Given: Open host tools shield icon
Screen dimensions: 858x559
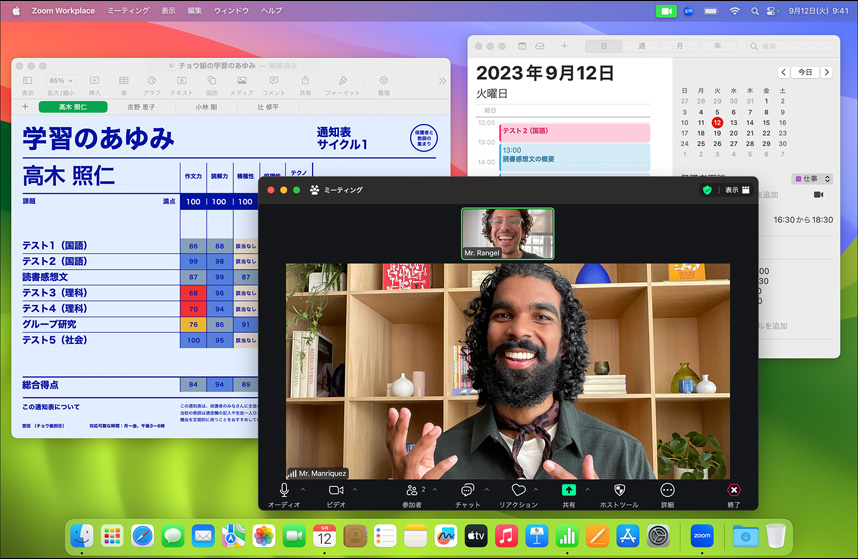Looking at the screenshot, I should click(x=619, y=490).
